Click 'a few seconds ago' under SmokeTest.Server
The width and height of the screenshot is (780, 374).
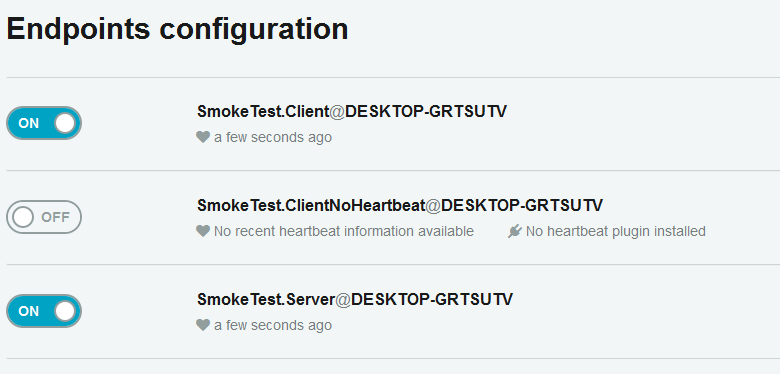click(x=273, y=325)
